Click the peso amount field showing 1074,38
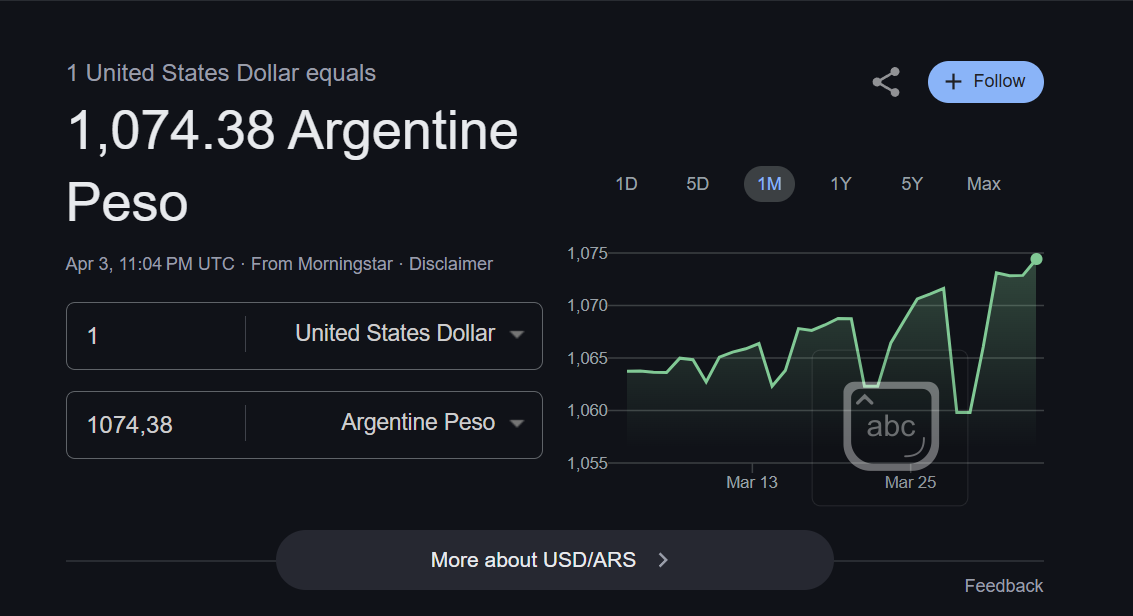This screenshot has height=616, width=1133. tap(155, 425)
